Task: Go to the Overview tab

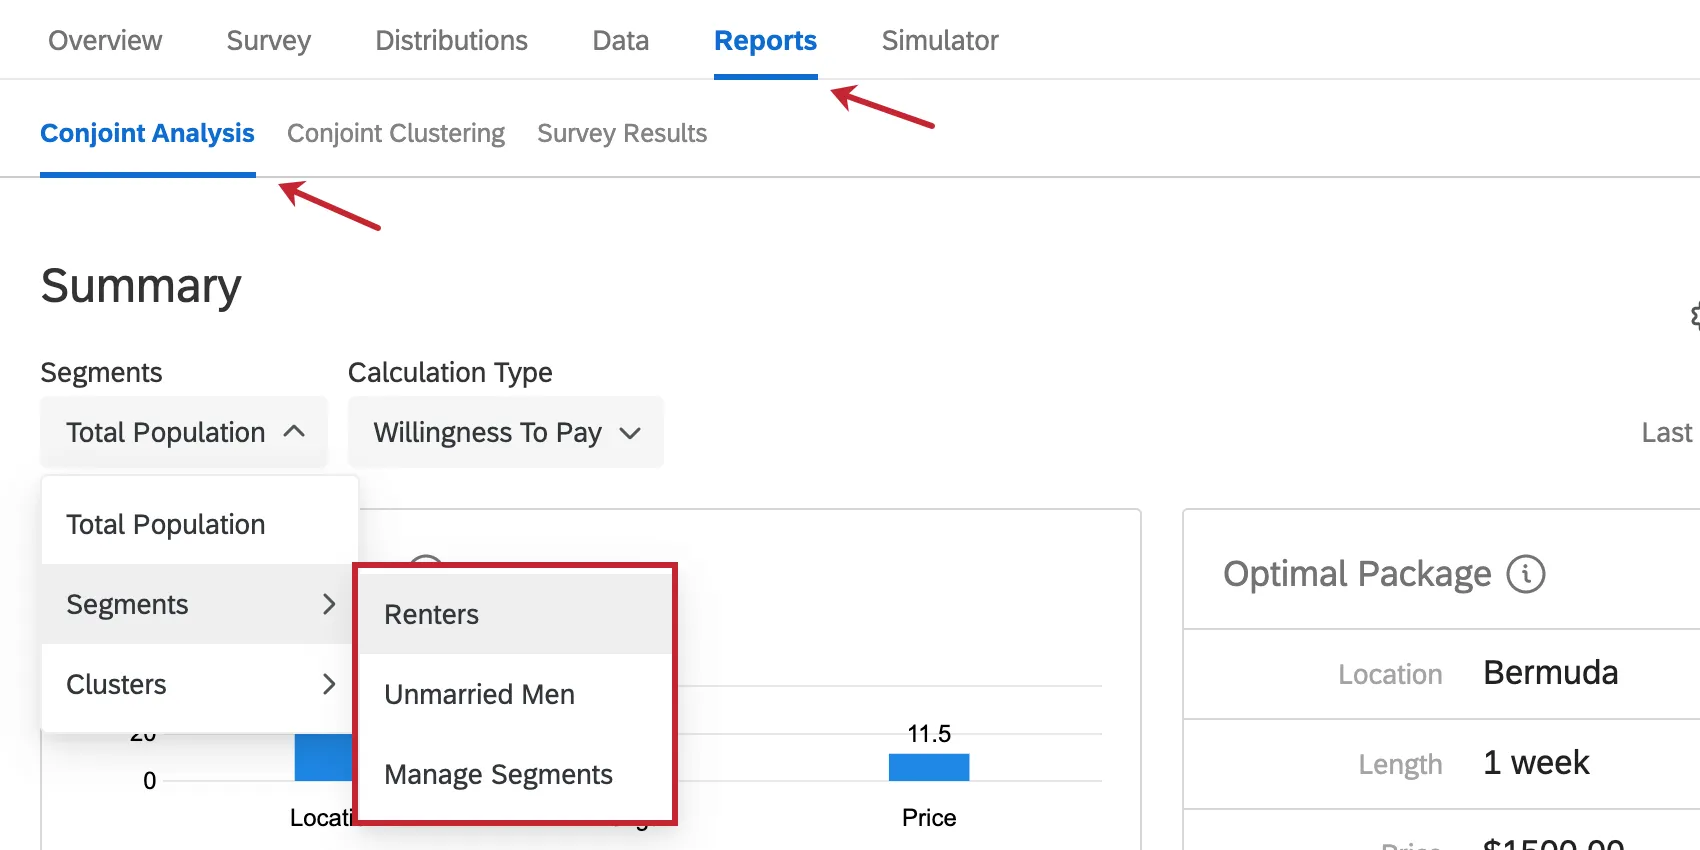Action: pyautogui.click(x=105, y=41)
